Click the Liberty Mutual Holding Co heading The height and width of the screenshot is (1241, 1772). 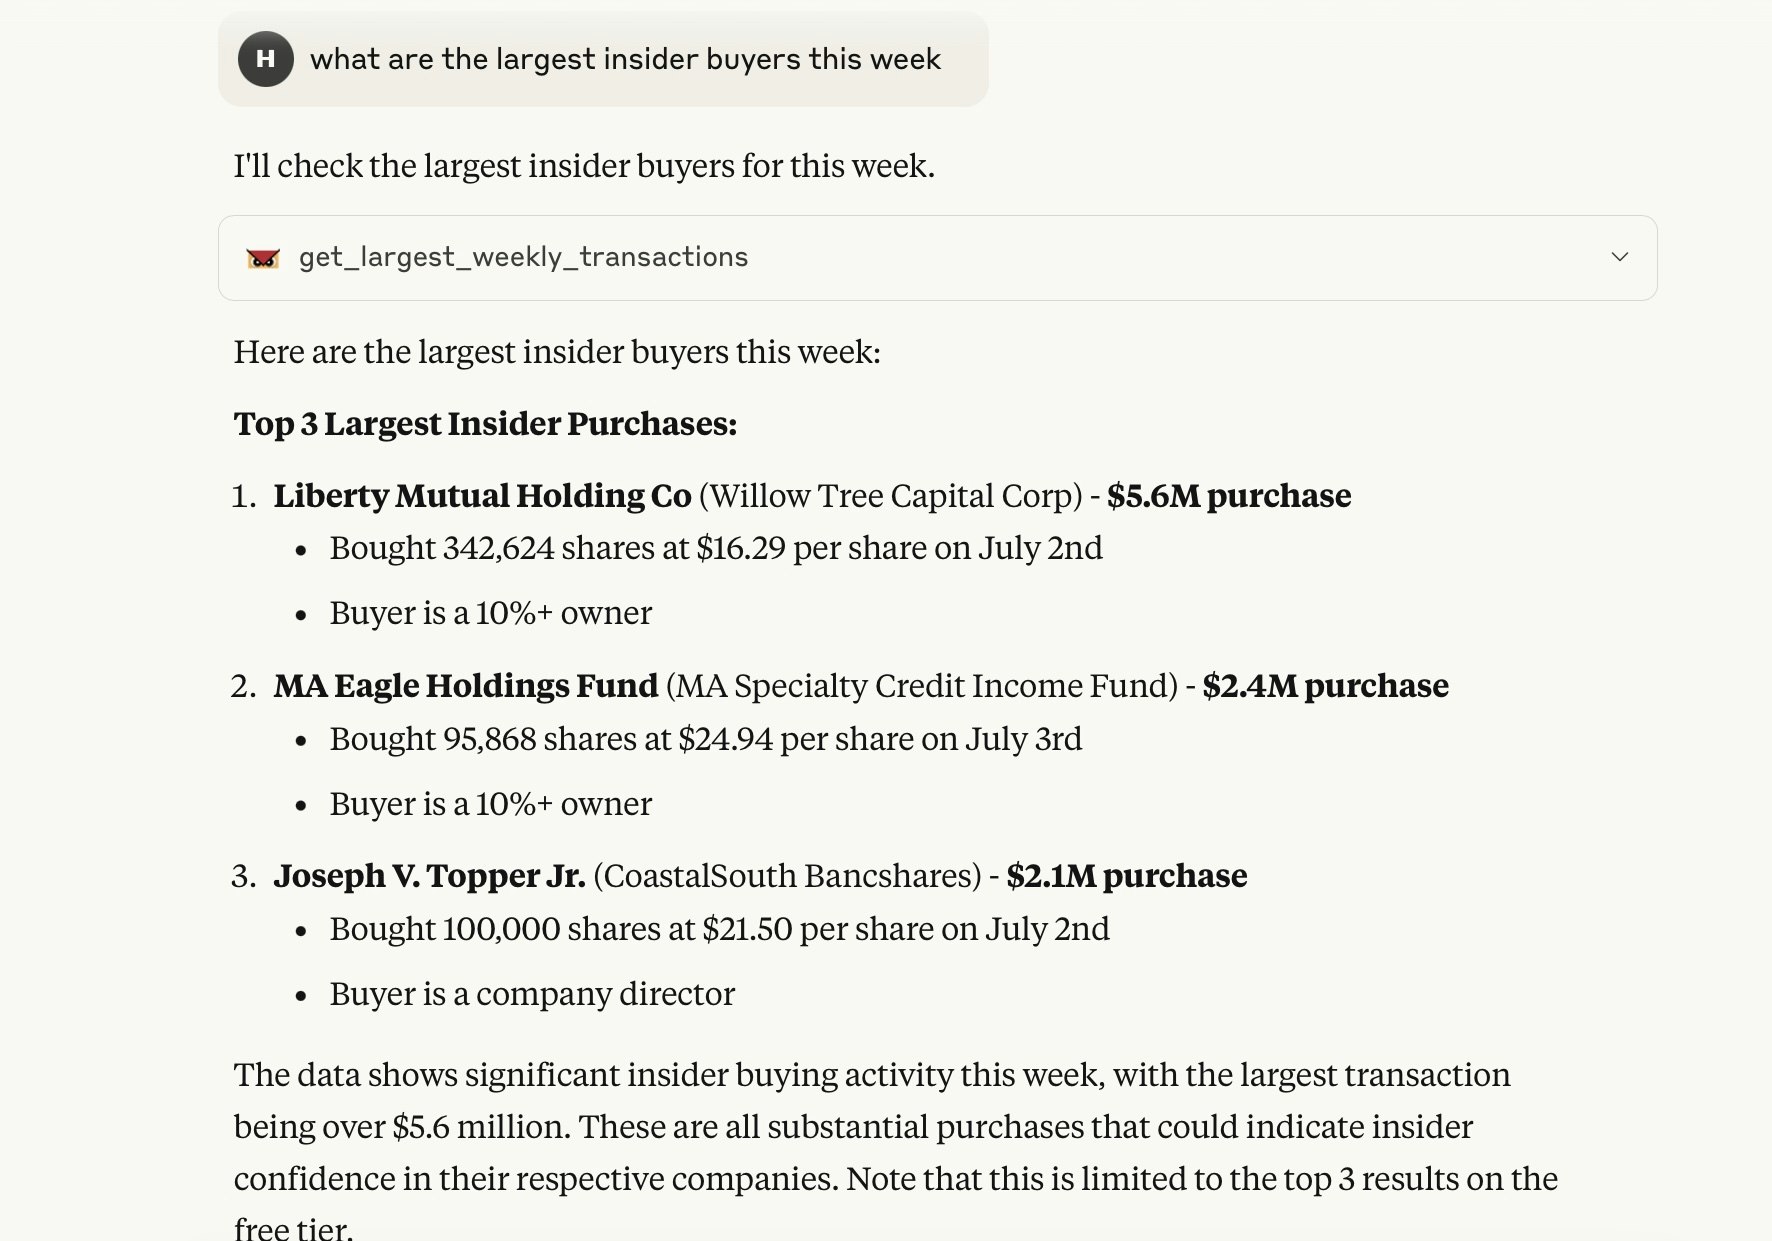482,496
